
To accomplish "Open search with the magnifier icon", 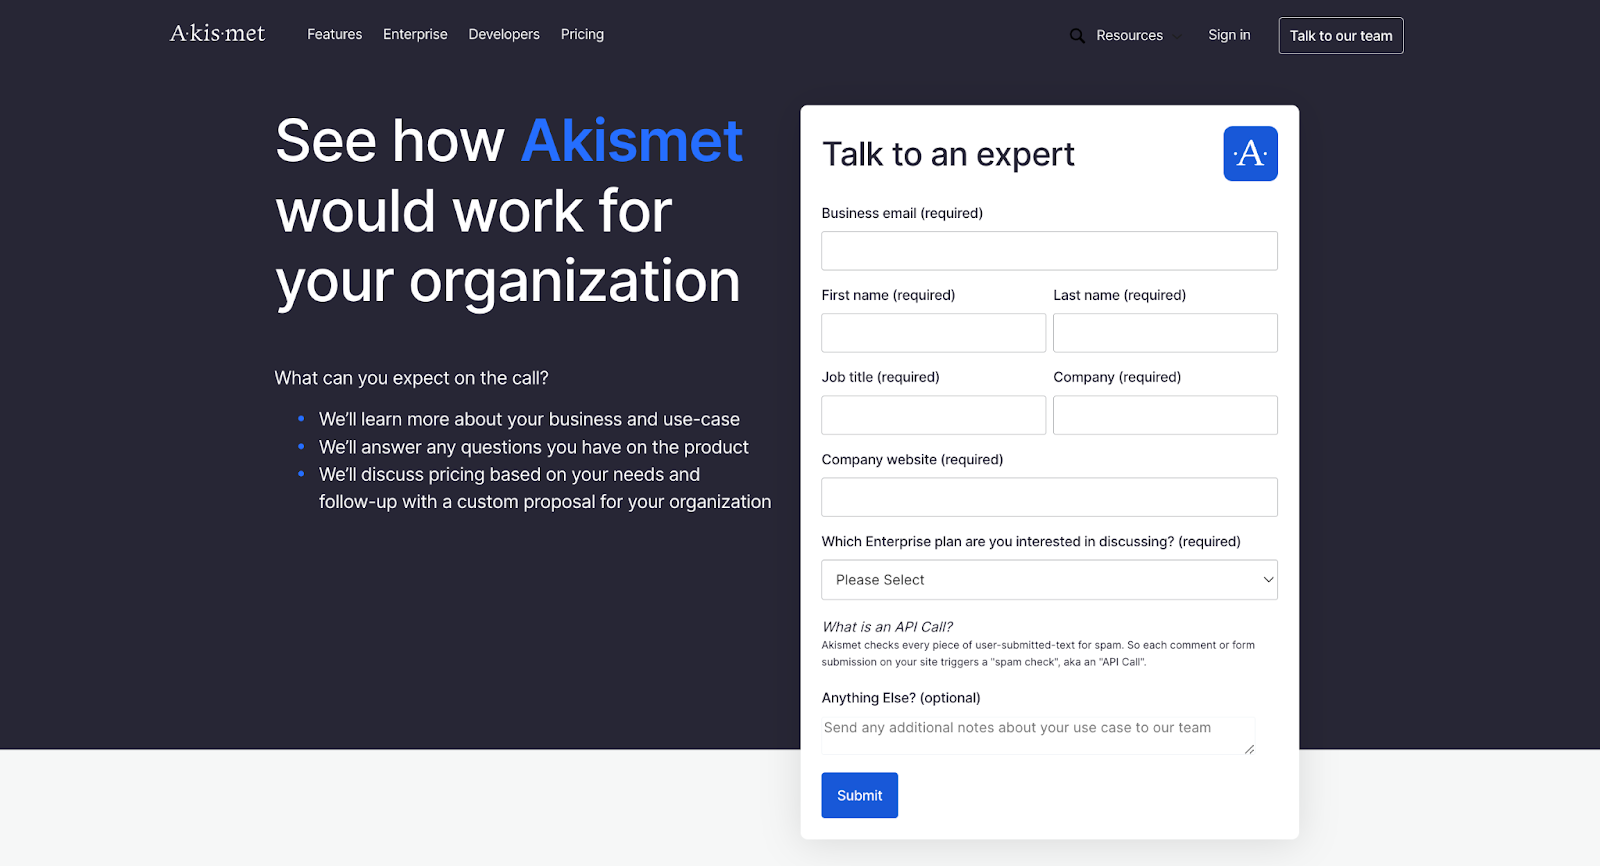I will click(x=1077, y=36).
